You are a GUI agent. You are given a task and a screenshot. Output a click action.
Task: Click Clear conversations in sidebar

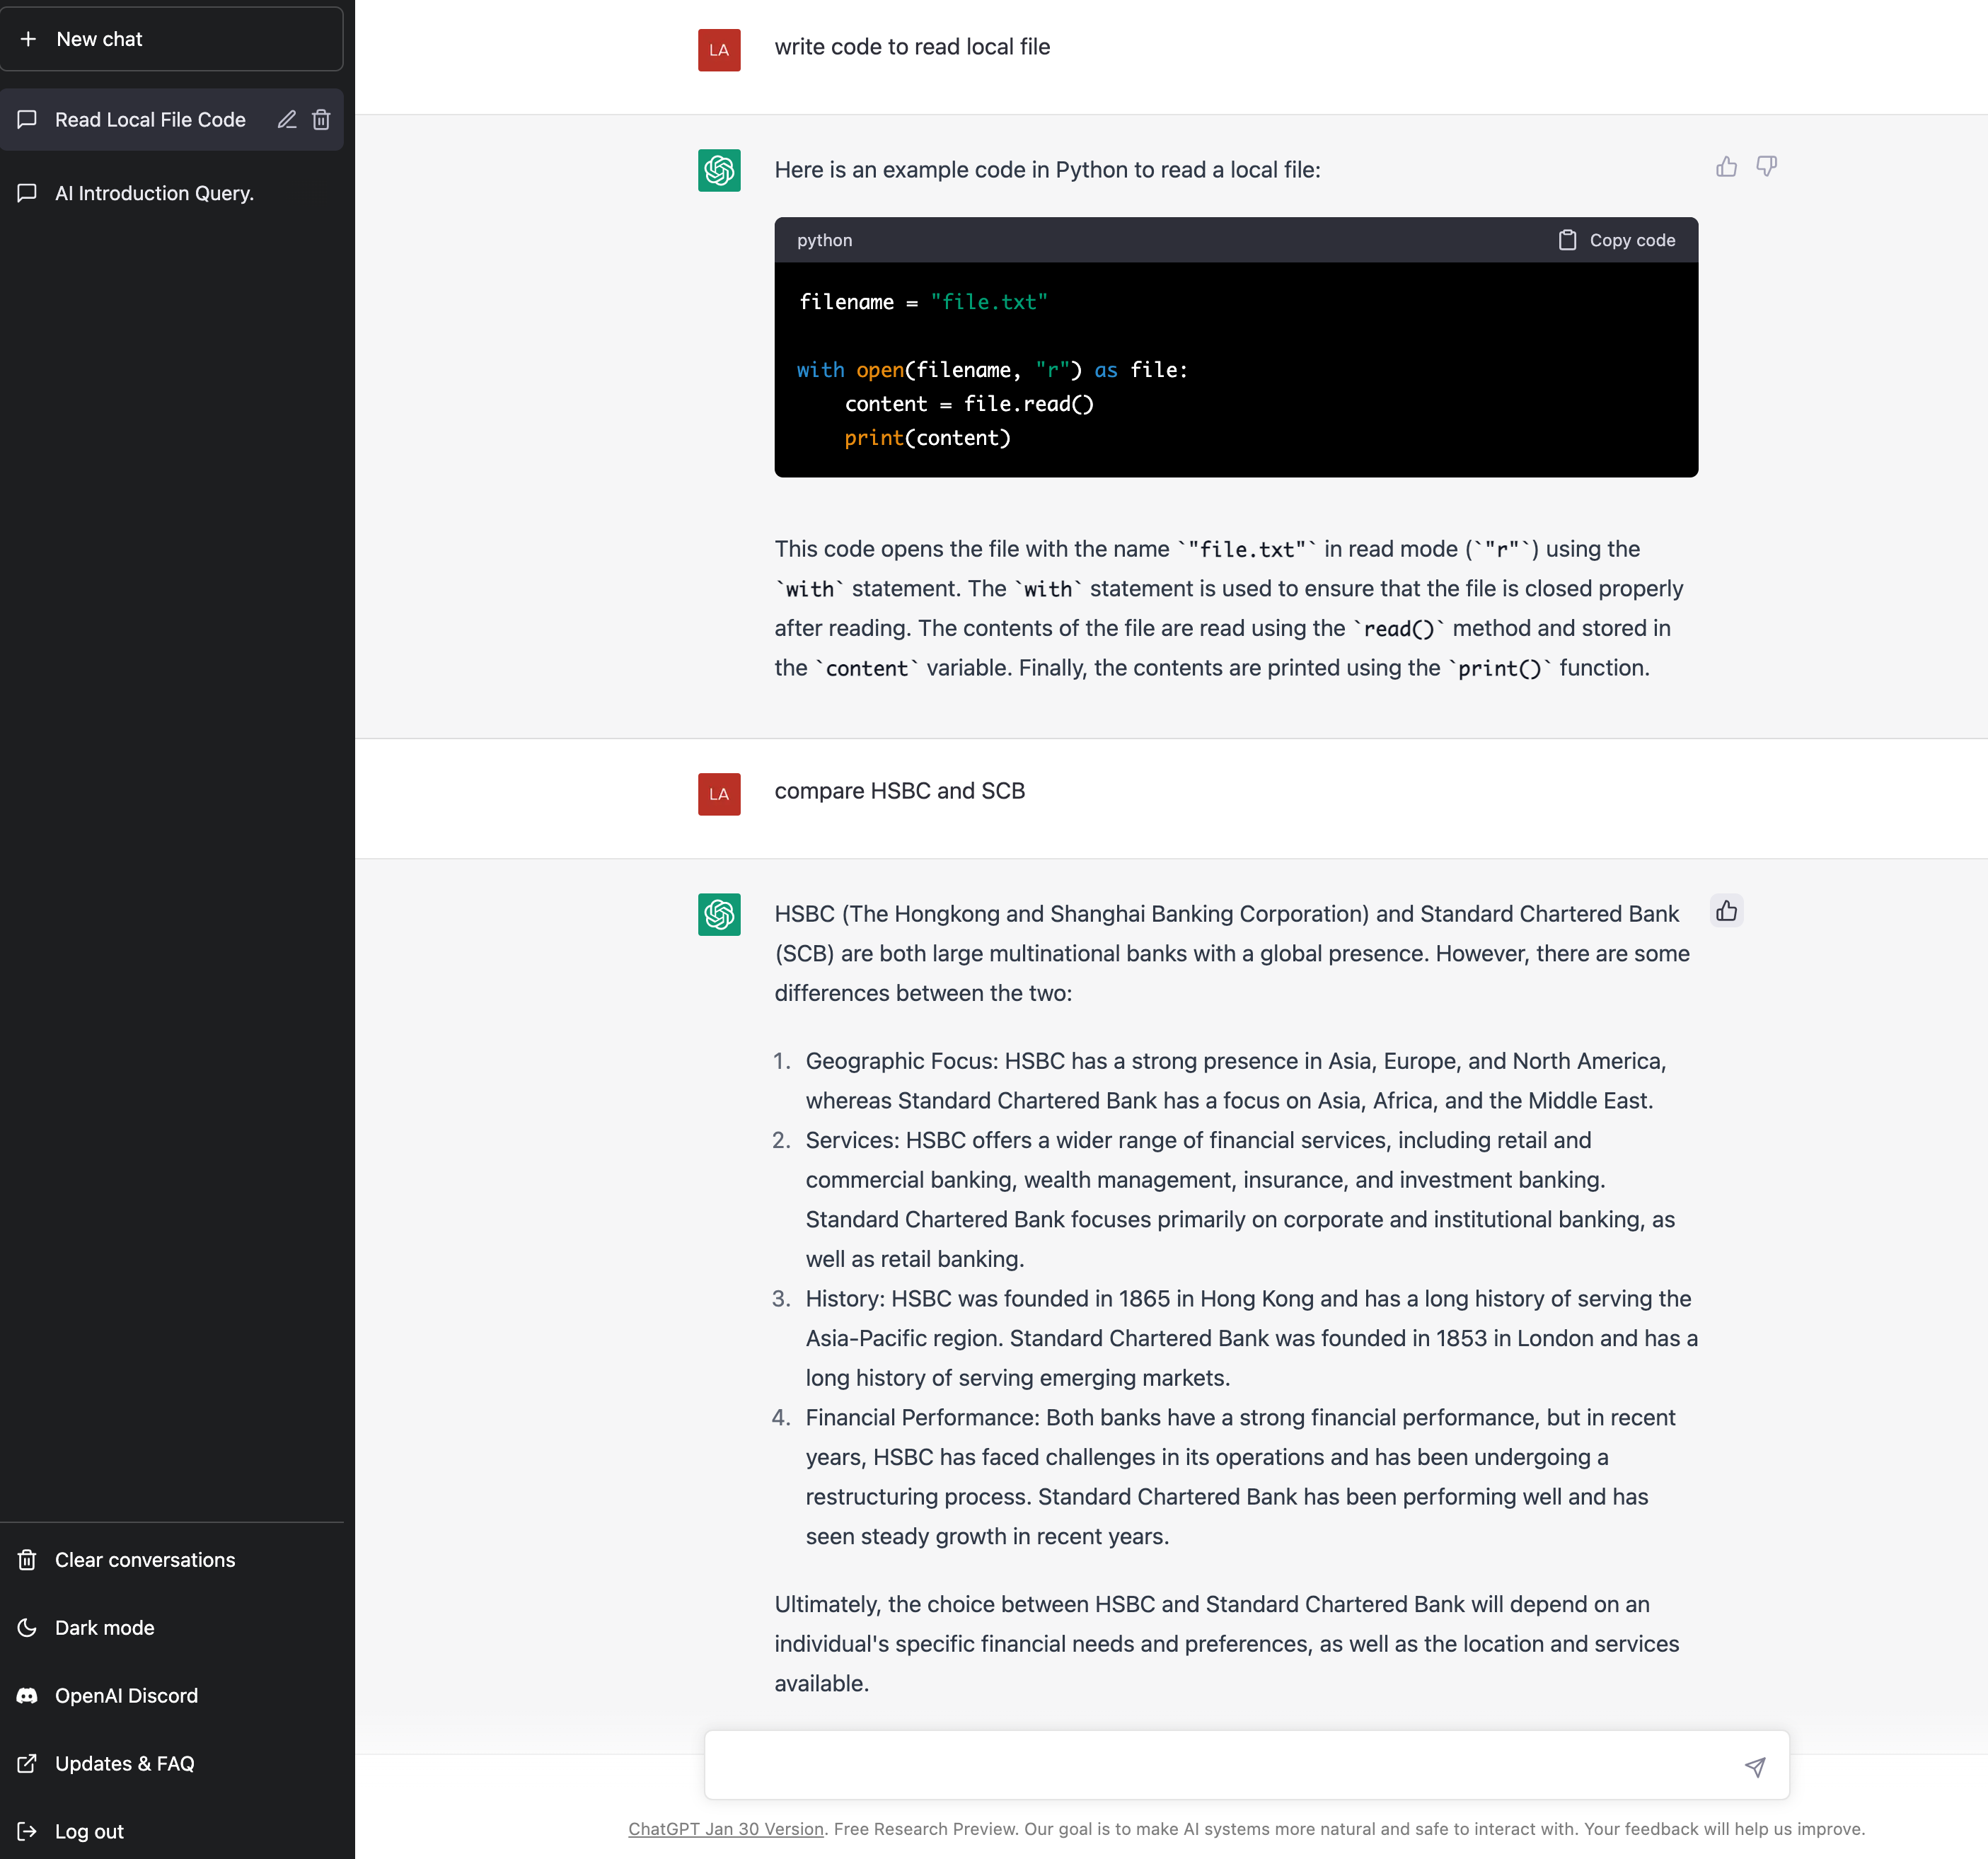[145, 1560]
